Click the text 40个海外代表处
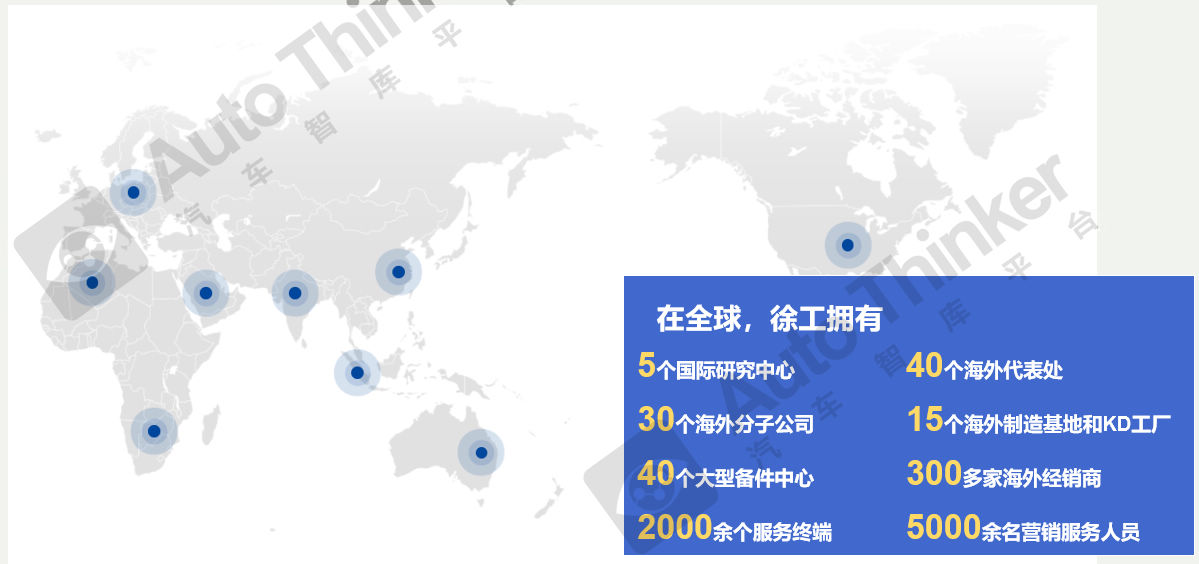Image resolution: width=1199 pixels, height=564 pixels. [985, 368]
